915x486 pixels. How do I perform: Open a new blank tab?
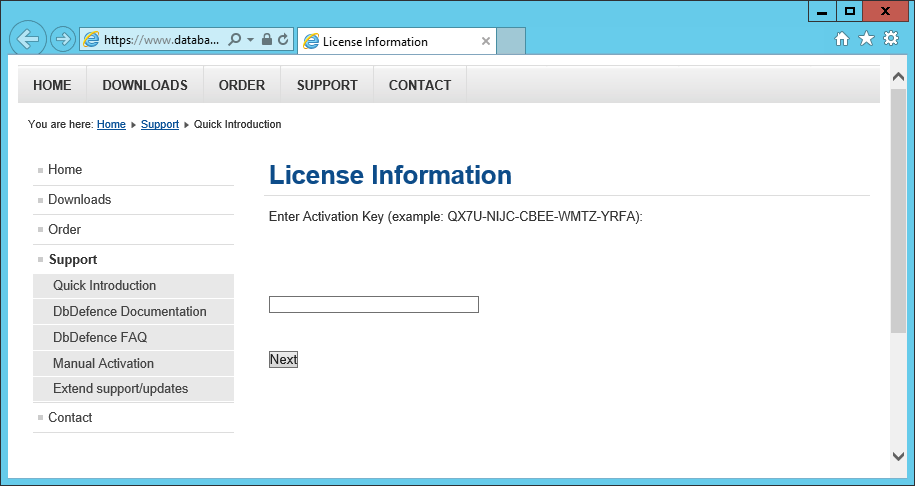(511, 41)
